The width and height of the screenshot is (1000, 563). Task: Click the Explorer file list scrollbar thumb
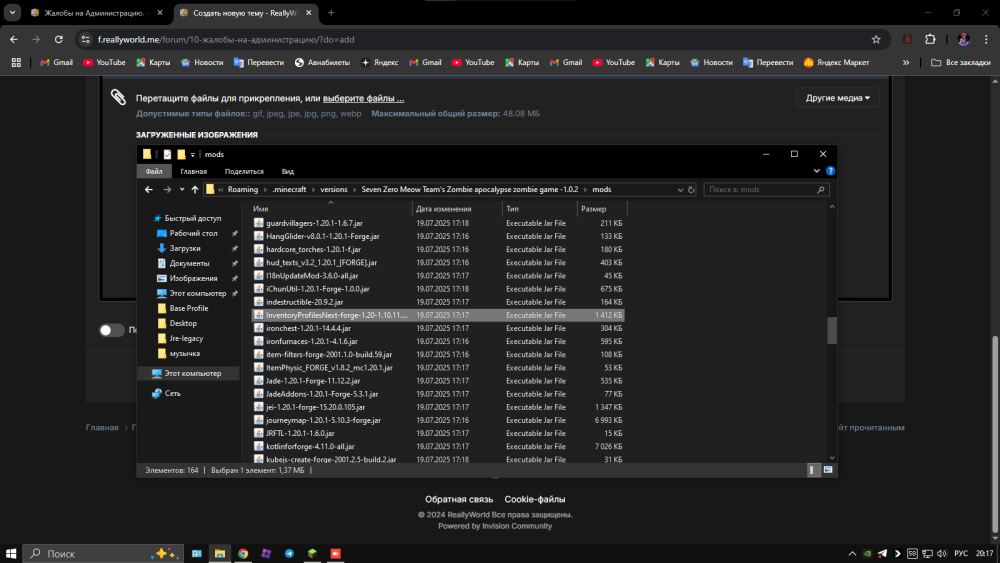pyautogui.click(x=832, y=330)
